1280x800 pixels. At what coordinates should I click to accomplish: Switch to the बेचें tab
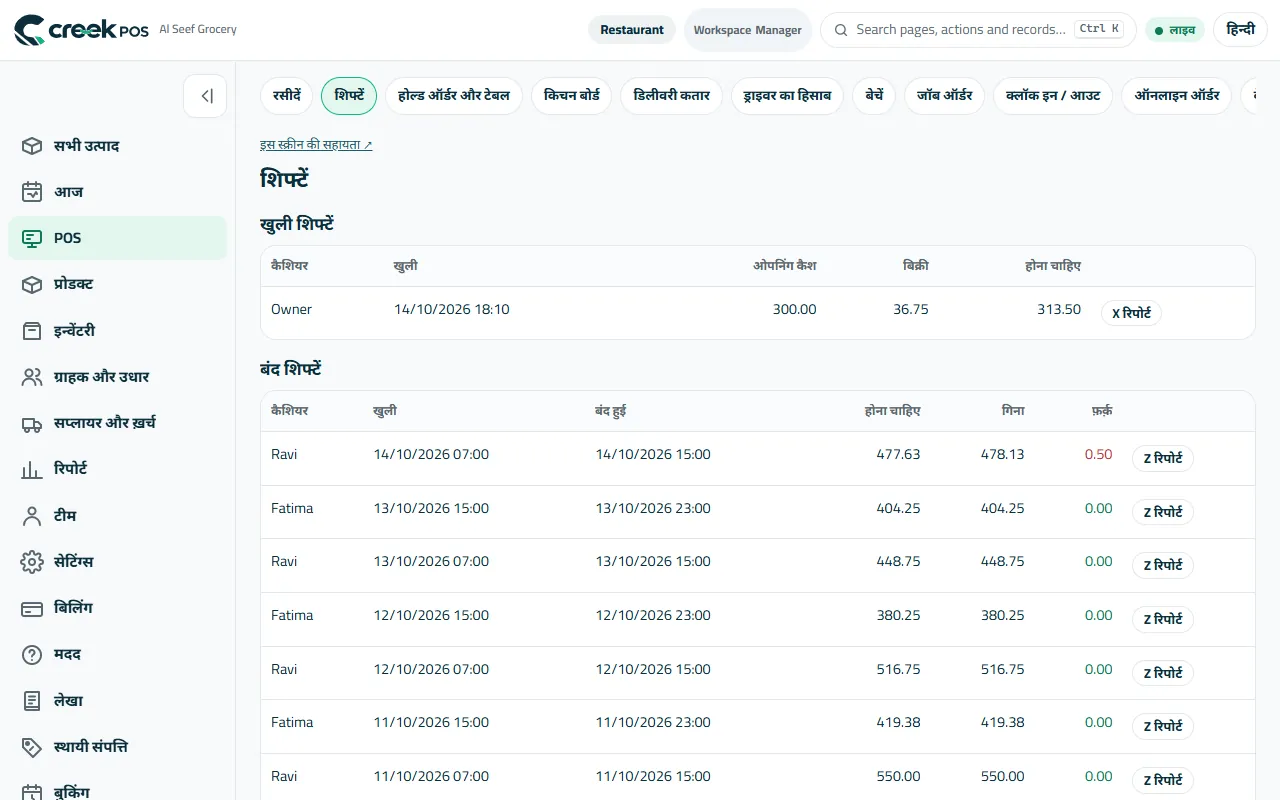click(x=874, y=96)
